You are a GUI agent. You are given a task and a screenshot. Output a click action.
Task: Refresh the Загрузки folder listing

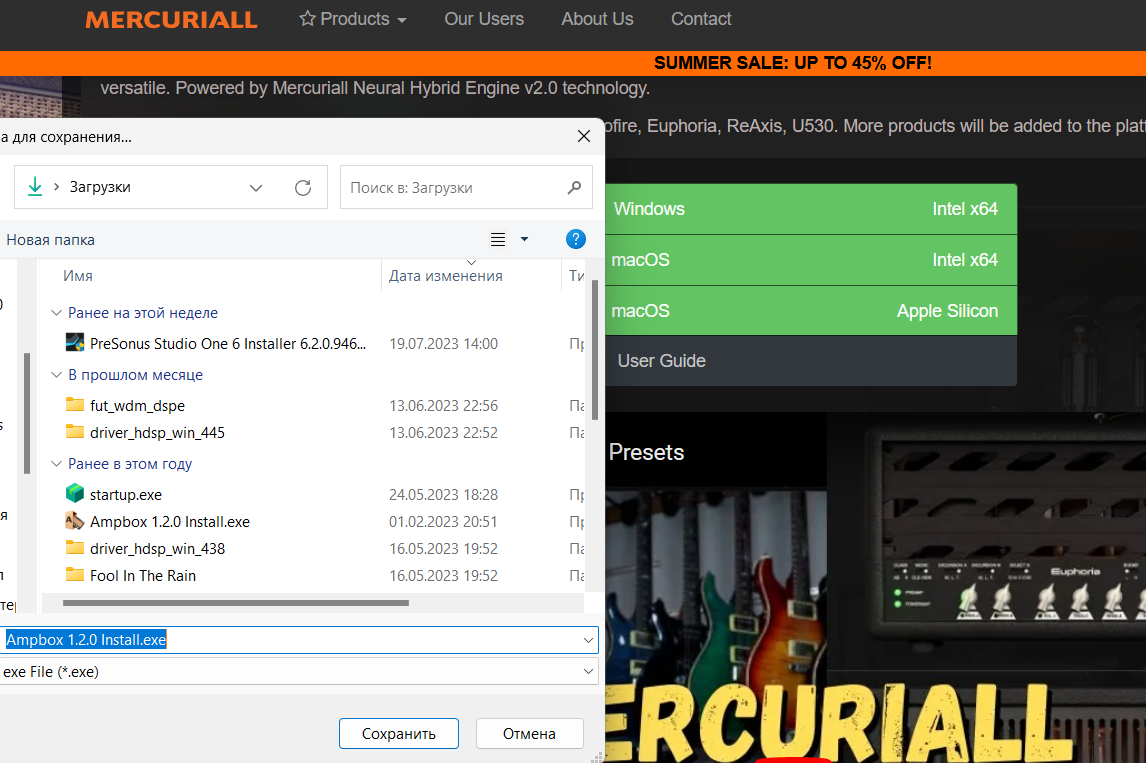[303, 188]
